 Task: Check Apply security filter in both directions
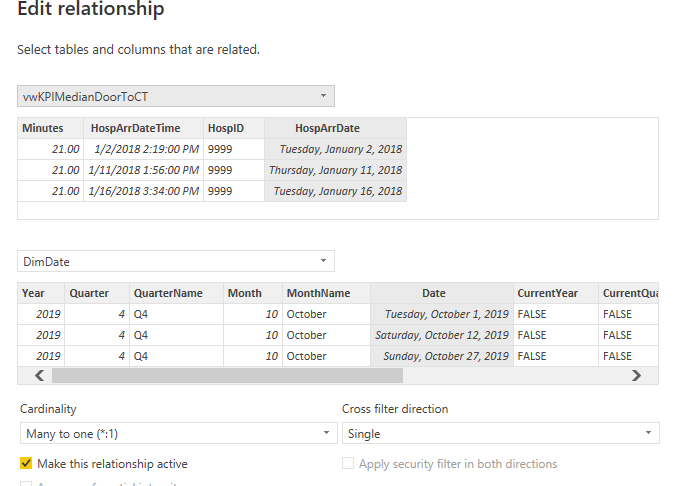pos(348,463)
